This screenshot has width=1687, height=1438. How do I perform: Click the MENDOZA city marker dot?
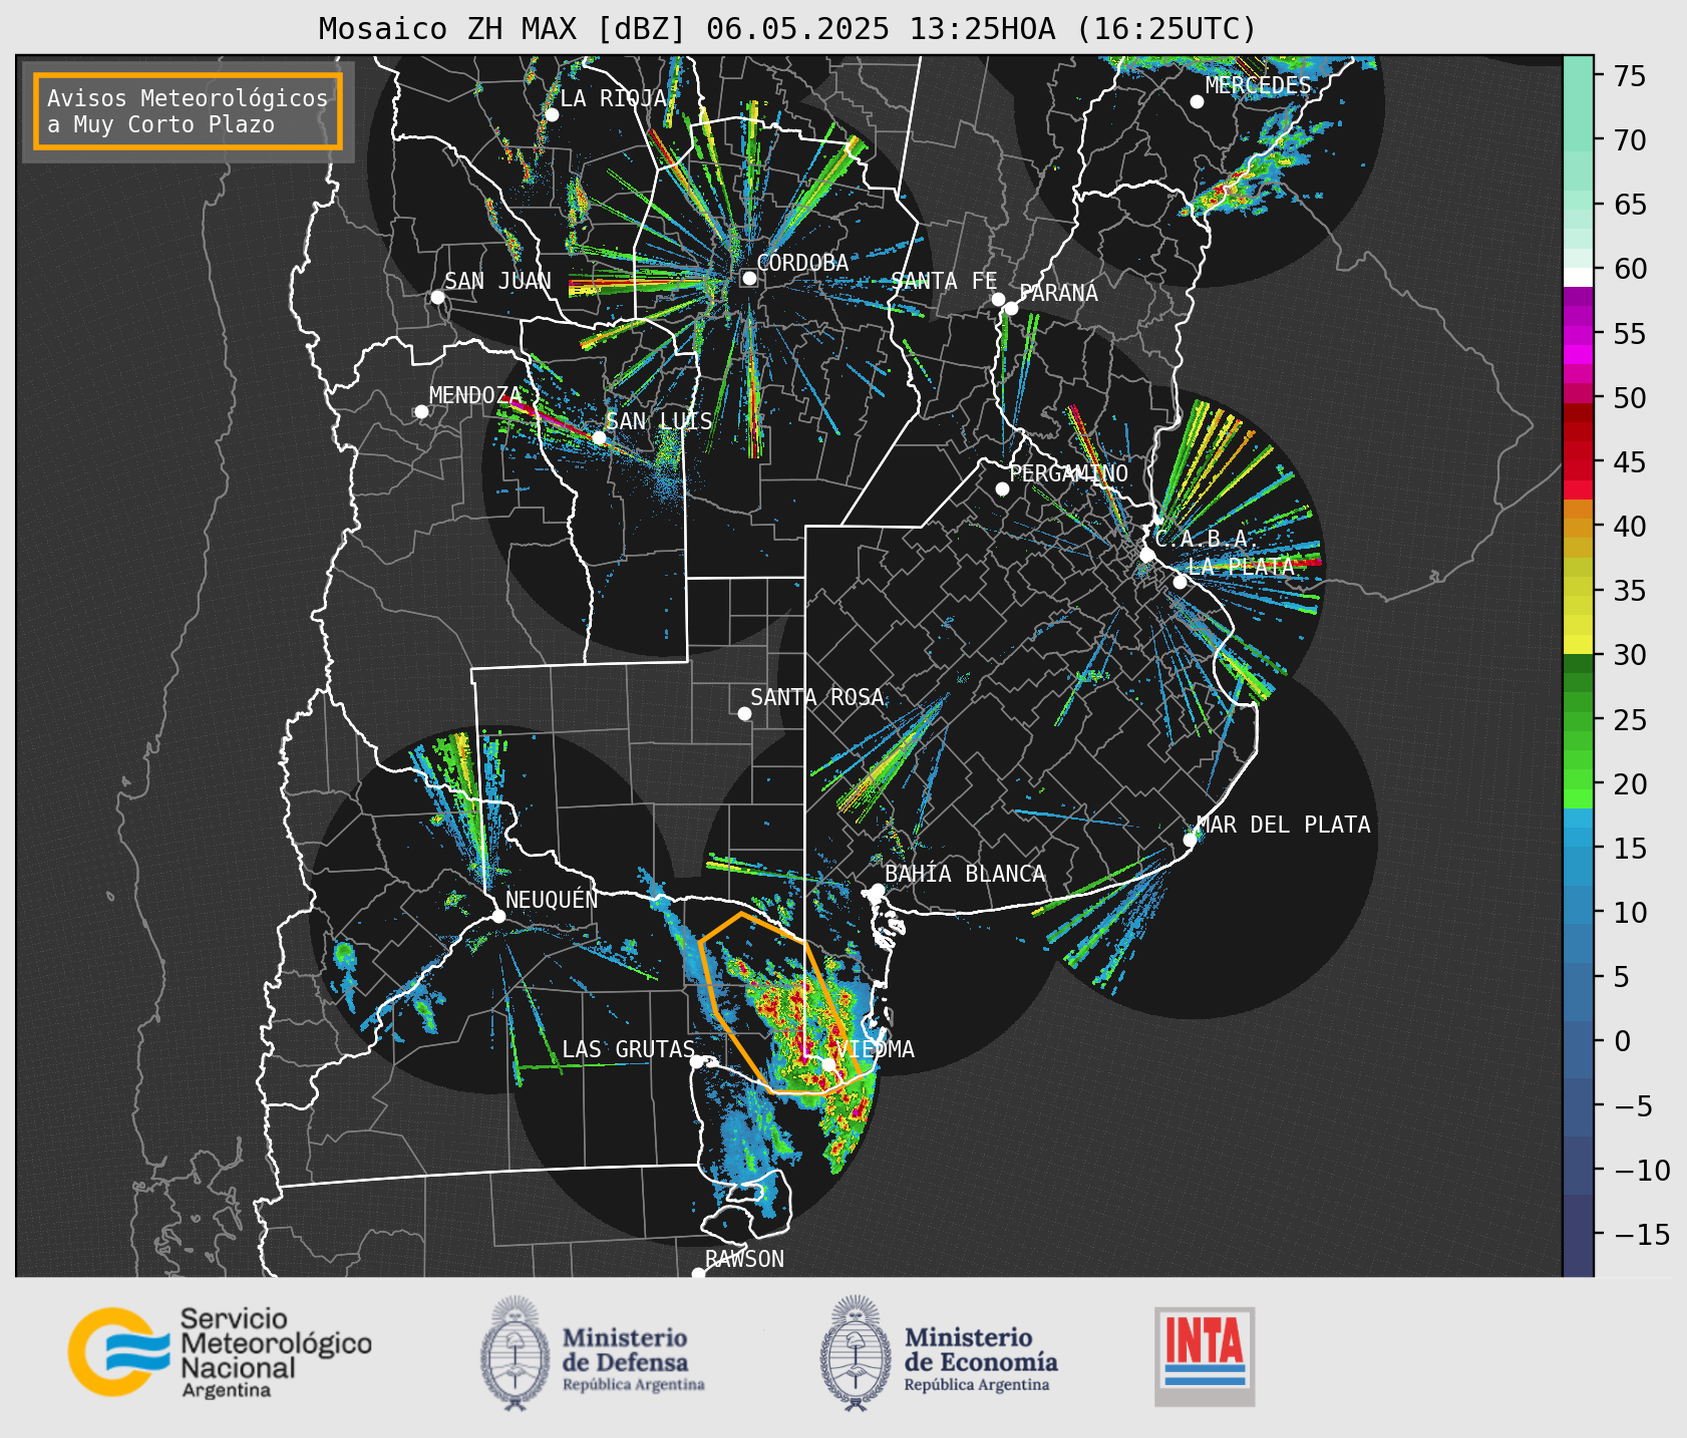pyautogui.click(x=421, y=412)
